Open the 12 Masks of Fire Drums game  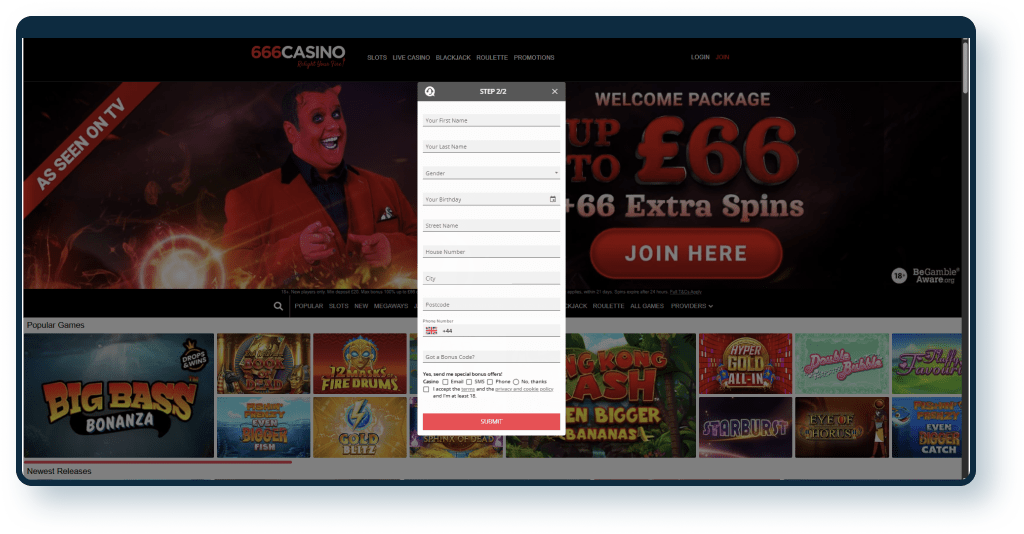[x=360, y=364]
